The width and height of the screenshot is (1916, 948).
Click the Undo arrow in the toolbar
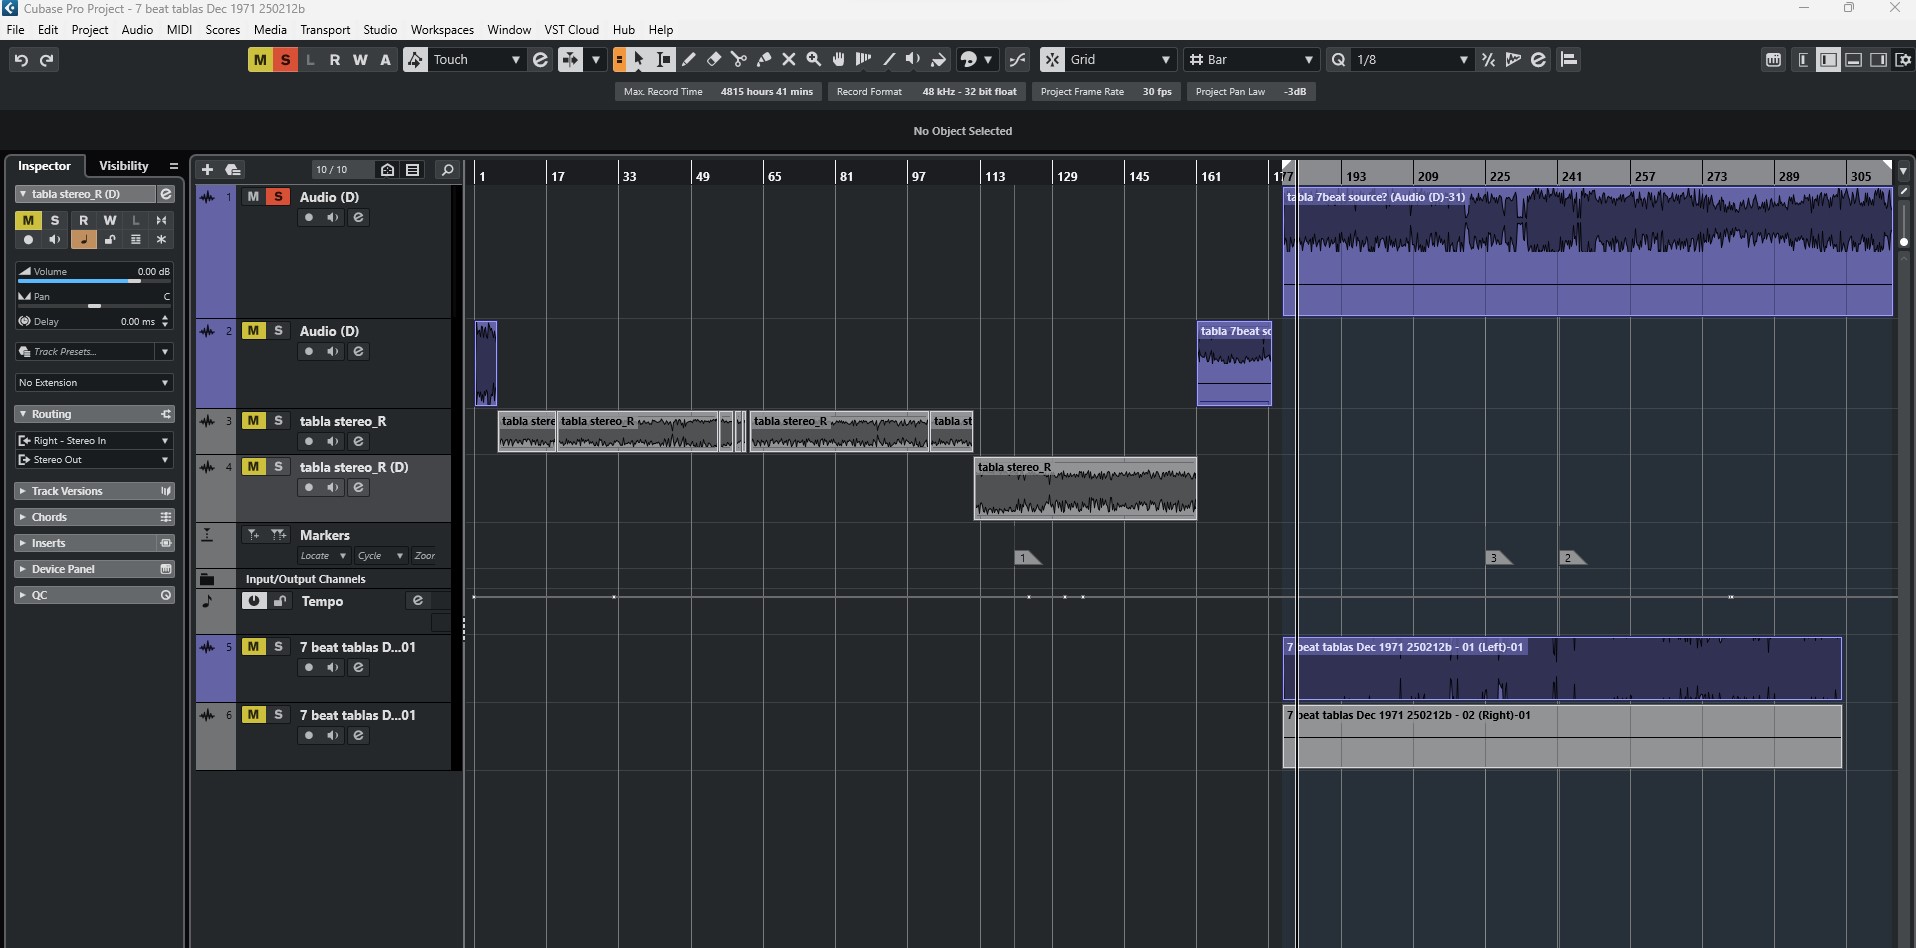pos(21,60)
